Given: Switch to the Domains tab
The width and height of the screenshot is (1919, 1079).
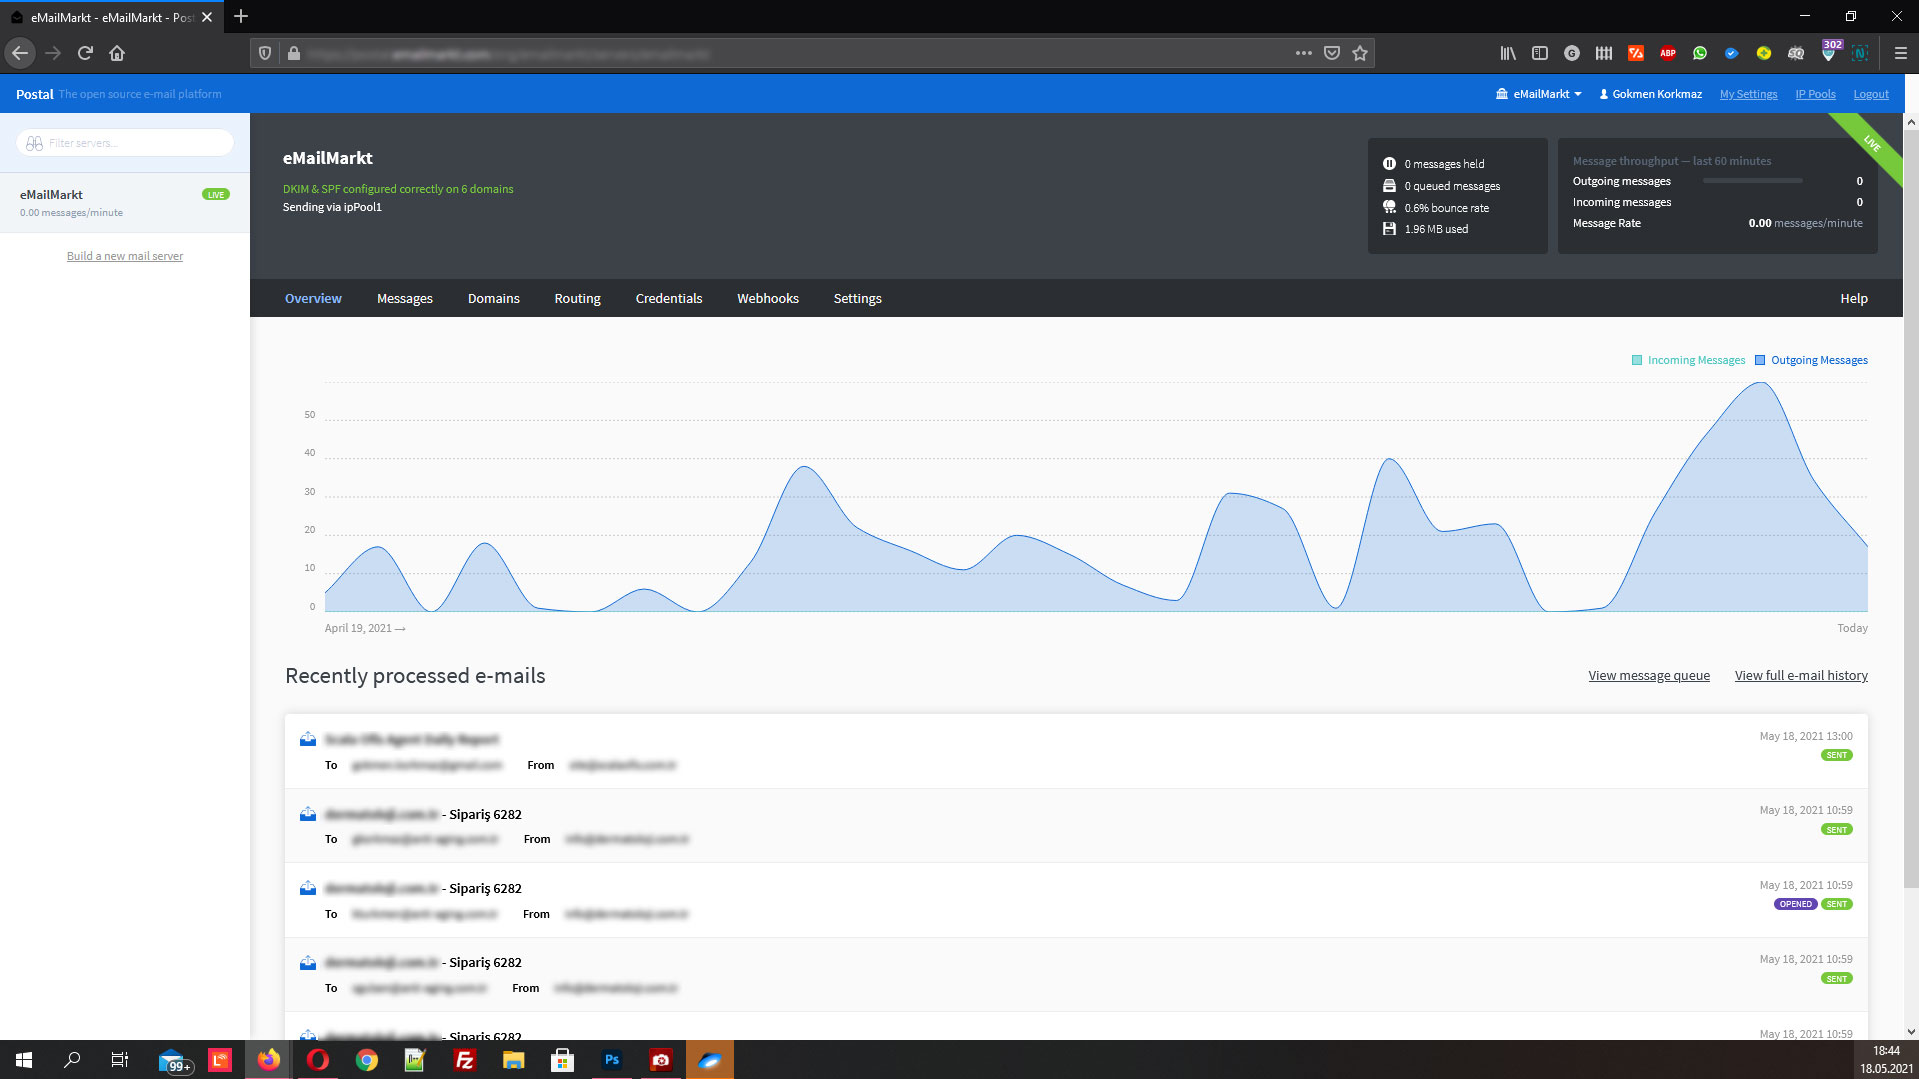Looking at the screenshot, I should [494, 298].
